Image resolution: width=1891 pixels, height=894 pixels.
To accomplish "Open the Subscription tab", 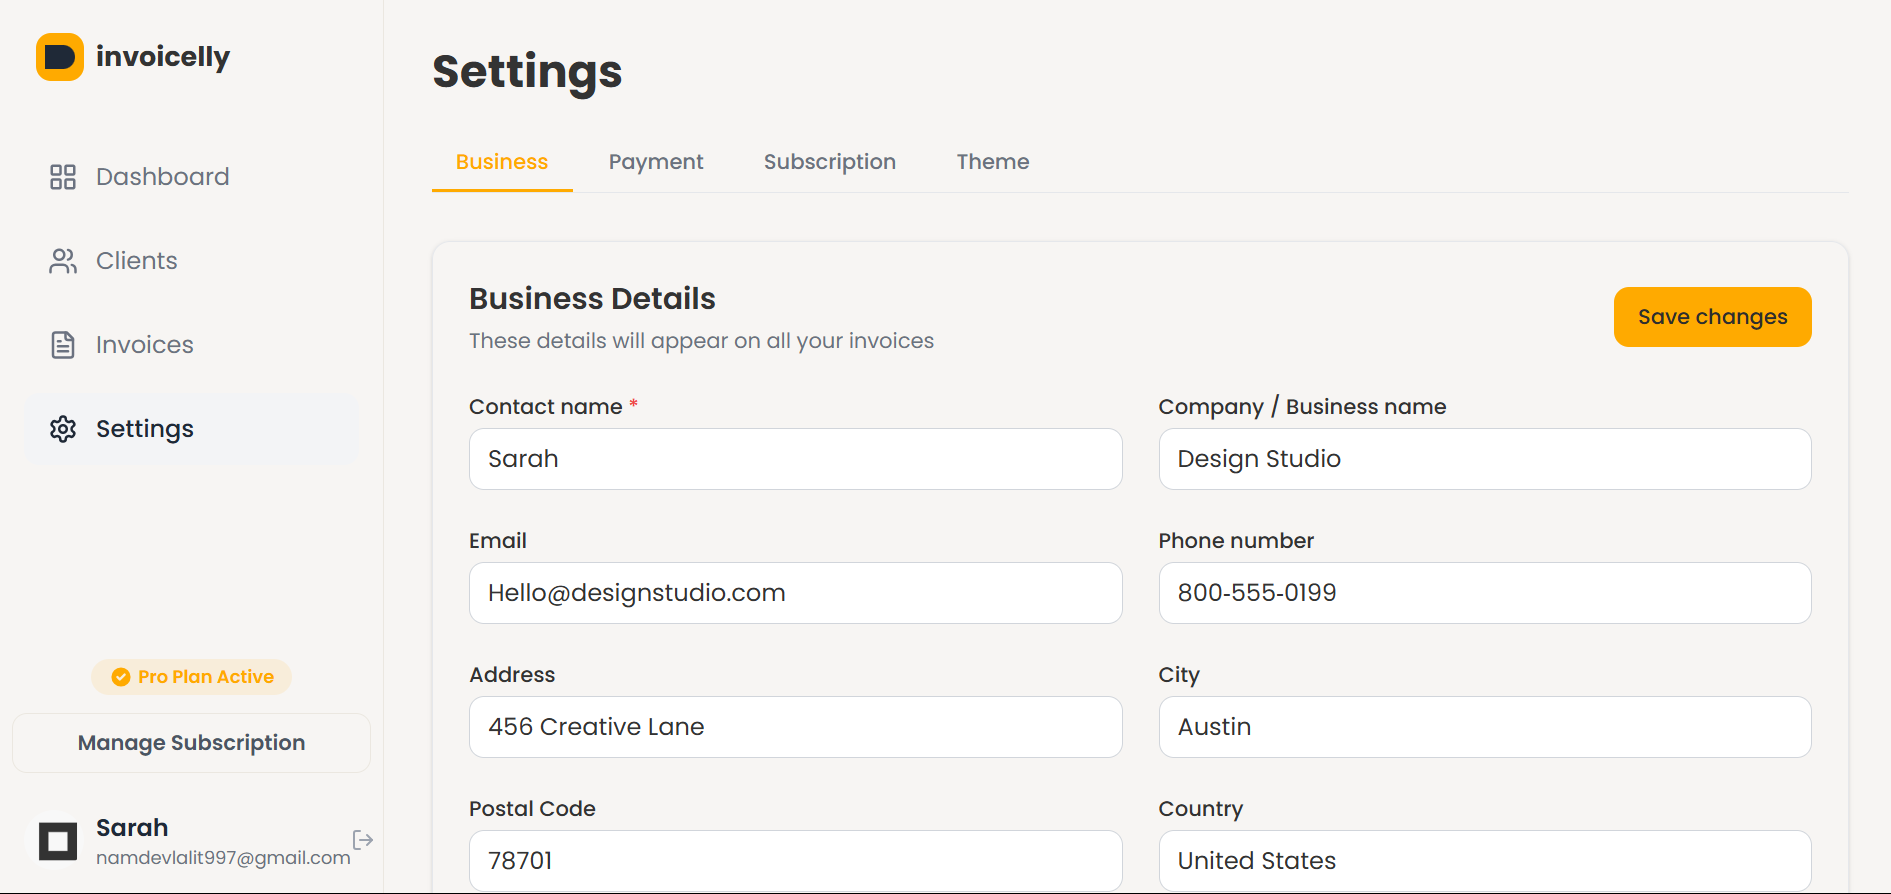I will (x=829, y=162).
